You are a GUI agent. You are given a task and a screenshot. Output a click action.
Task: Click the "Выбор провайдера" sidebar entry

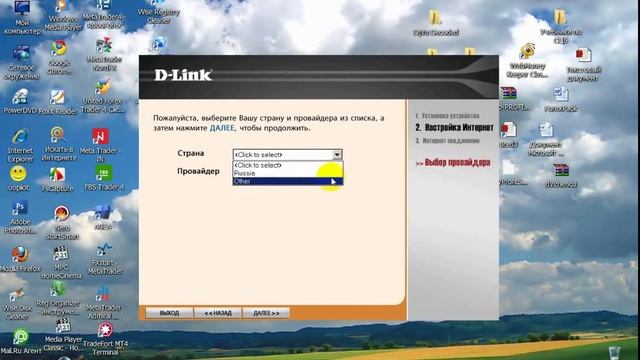coord(453,162)
